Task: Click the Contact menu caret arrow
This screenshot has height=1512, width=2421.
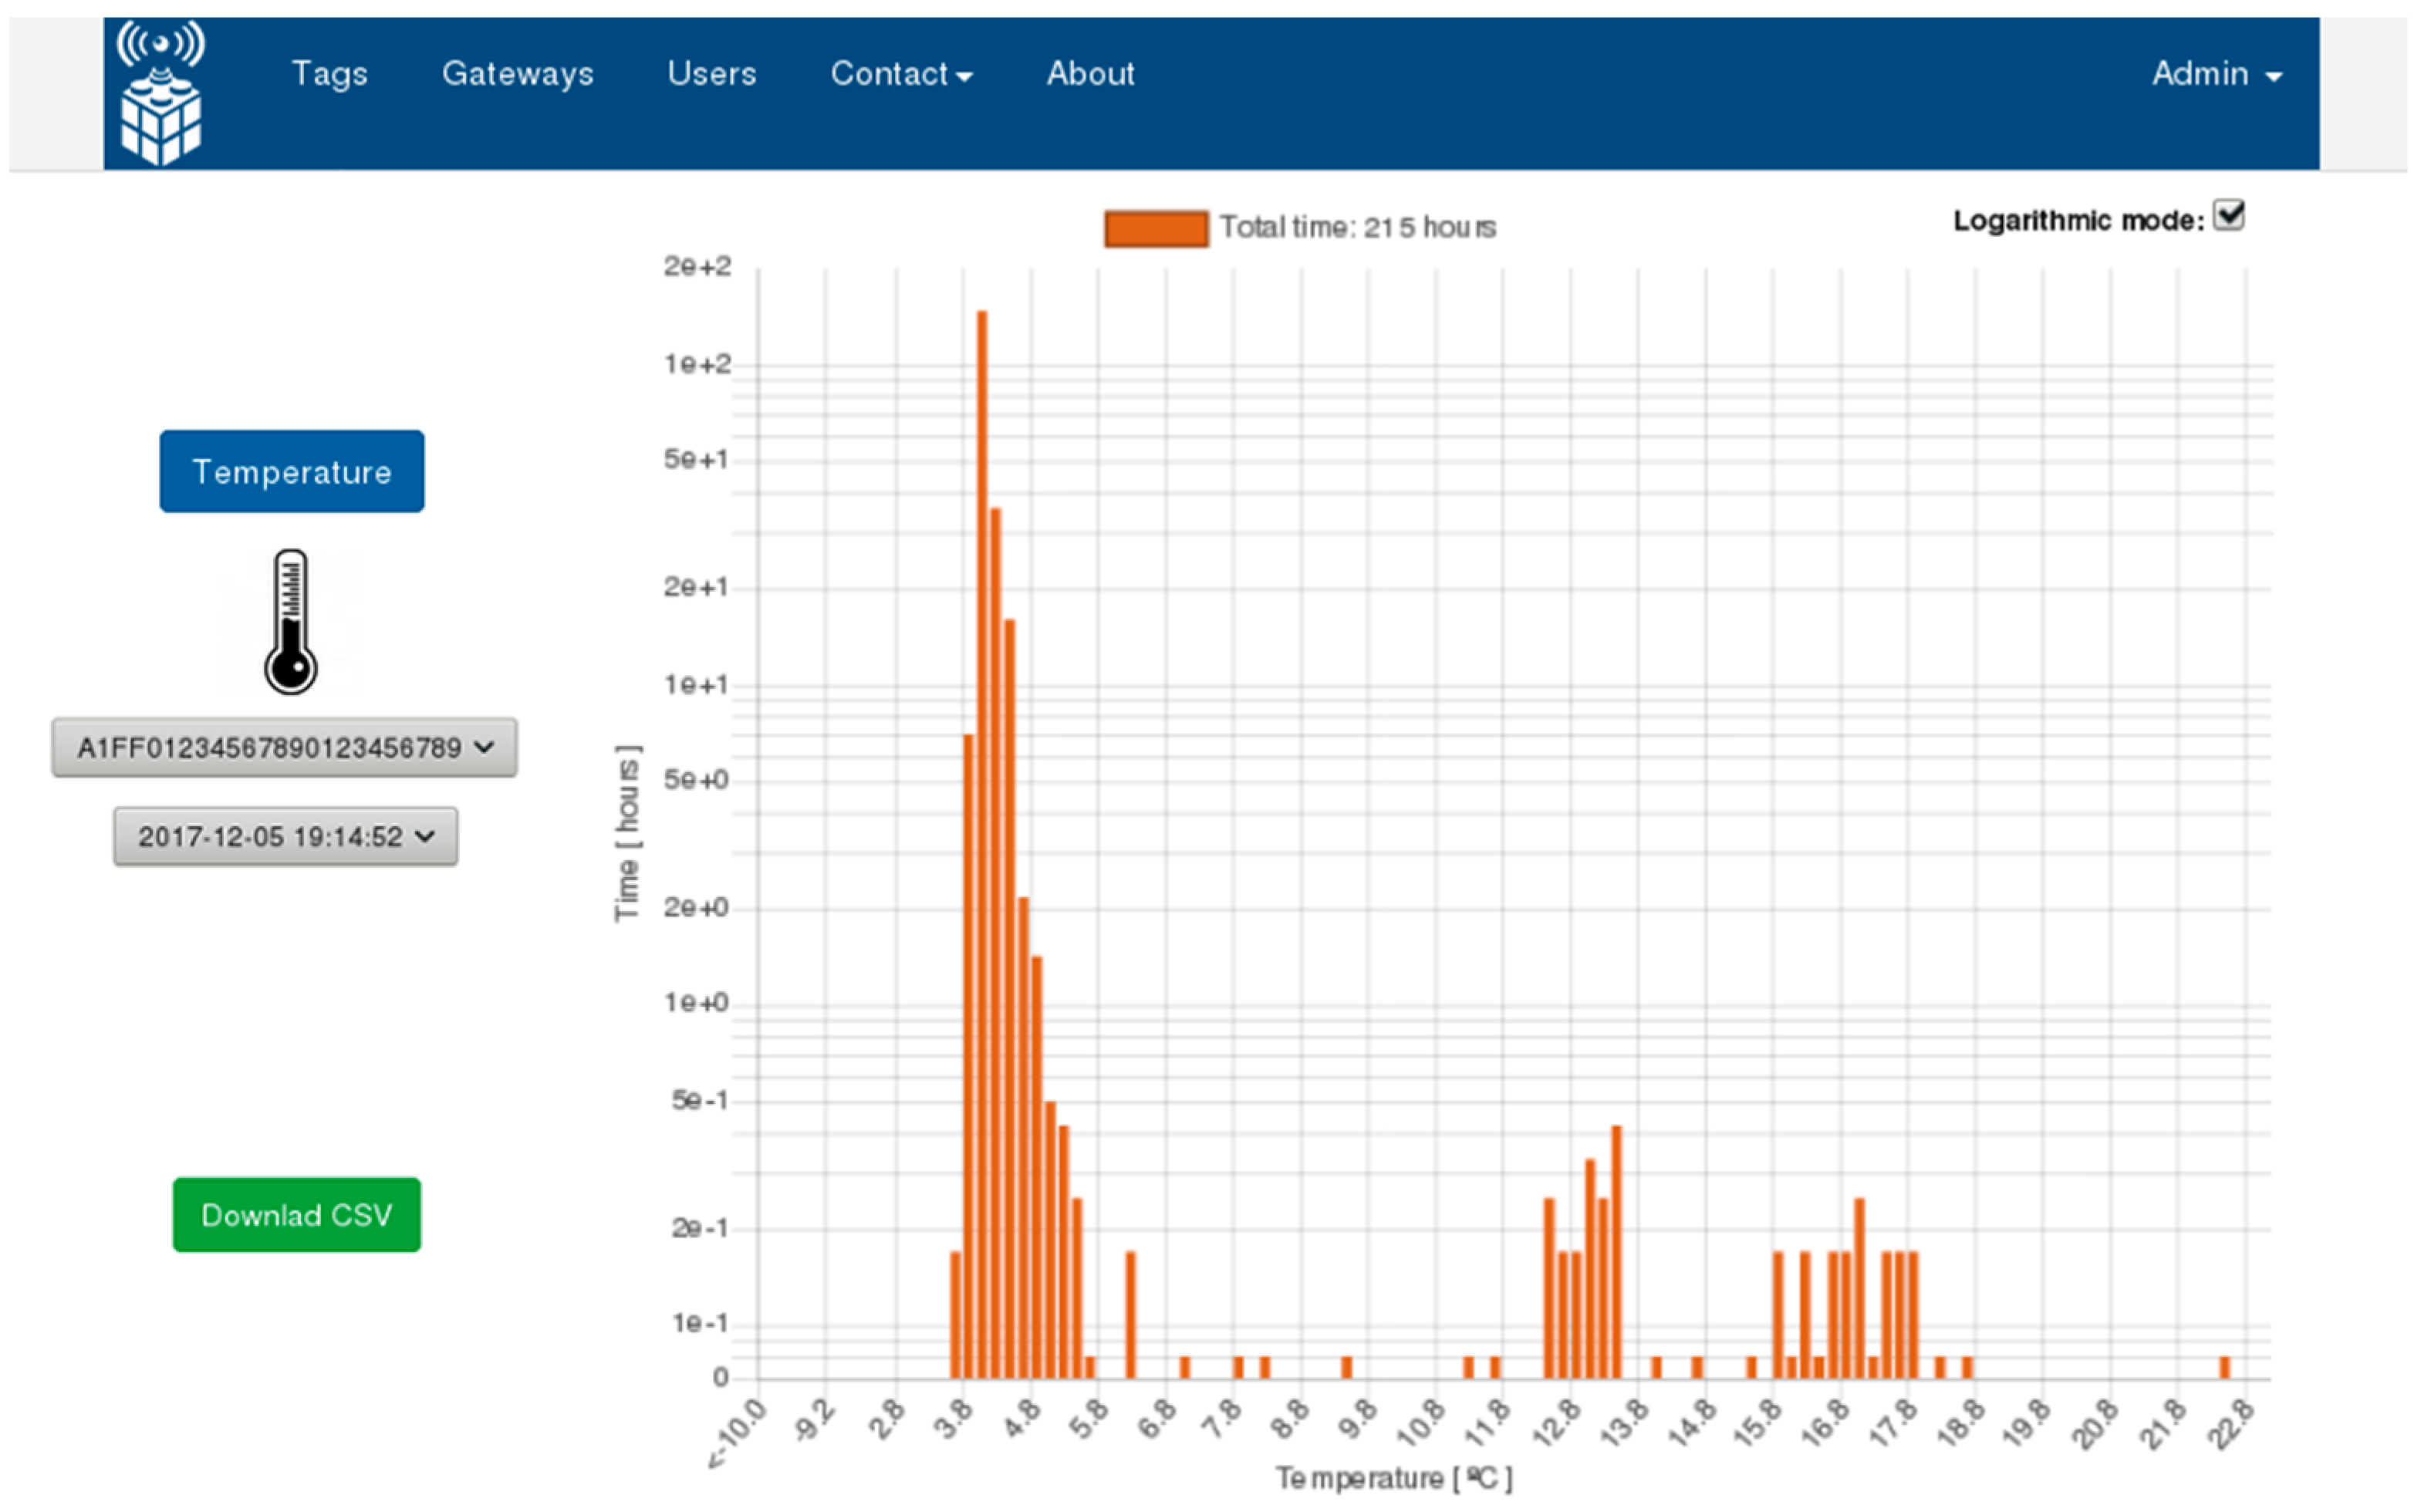Action: (964, 77)
